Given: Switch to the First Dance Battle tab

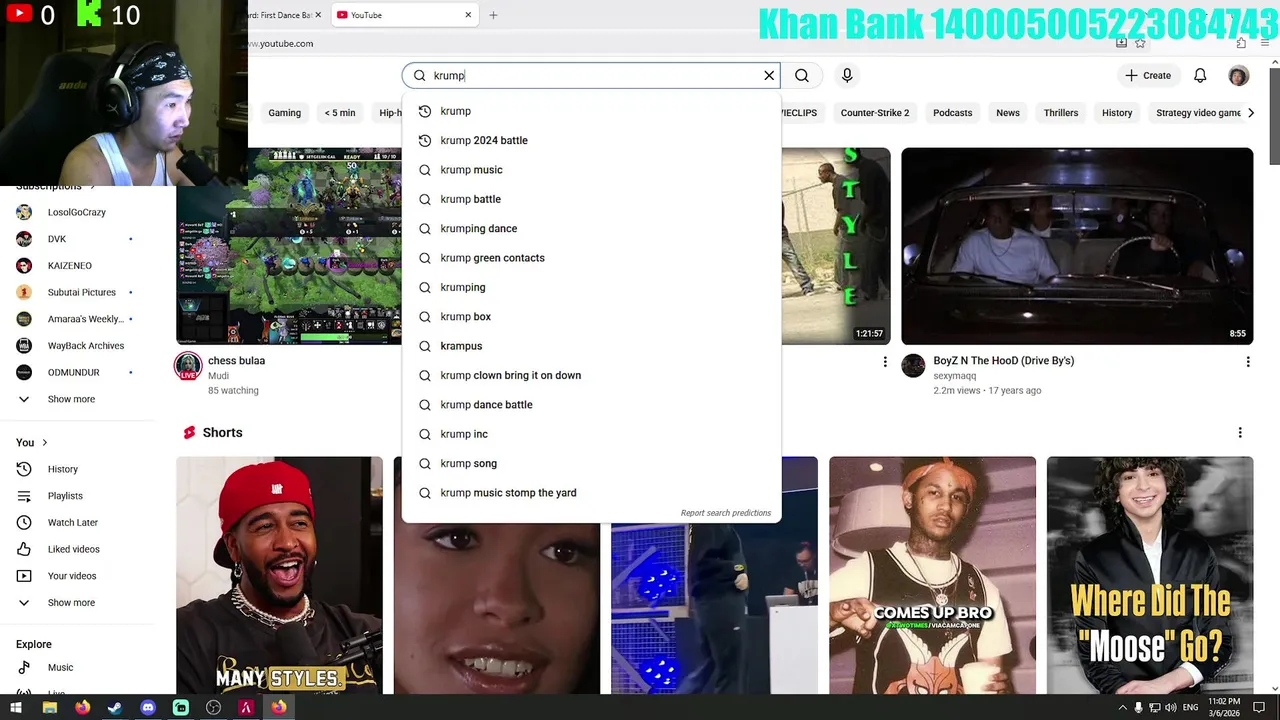Looking at the screenshot, I should point(280,15).
